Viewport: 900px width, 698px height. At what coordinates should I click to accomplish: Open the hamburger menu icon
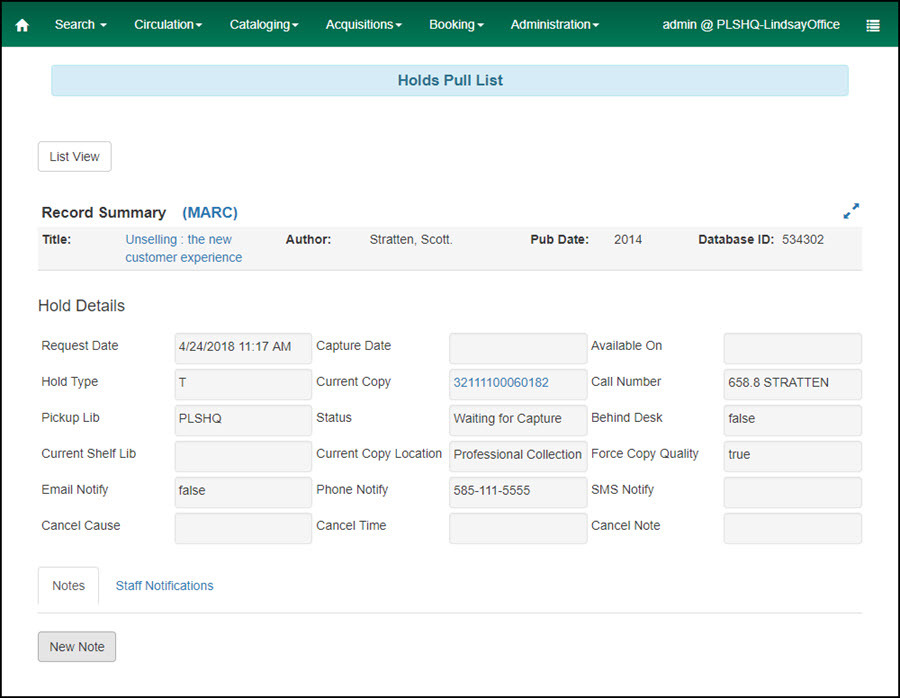coord(872,25)
